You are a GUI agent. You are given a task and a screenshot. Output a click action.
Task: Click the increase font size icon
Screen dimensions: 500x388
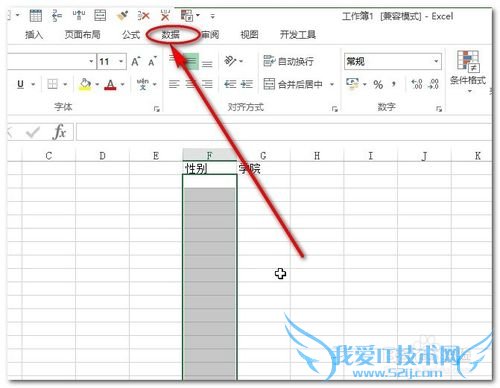(136, 62)
